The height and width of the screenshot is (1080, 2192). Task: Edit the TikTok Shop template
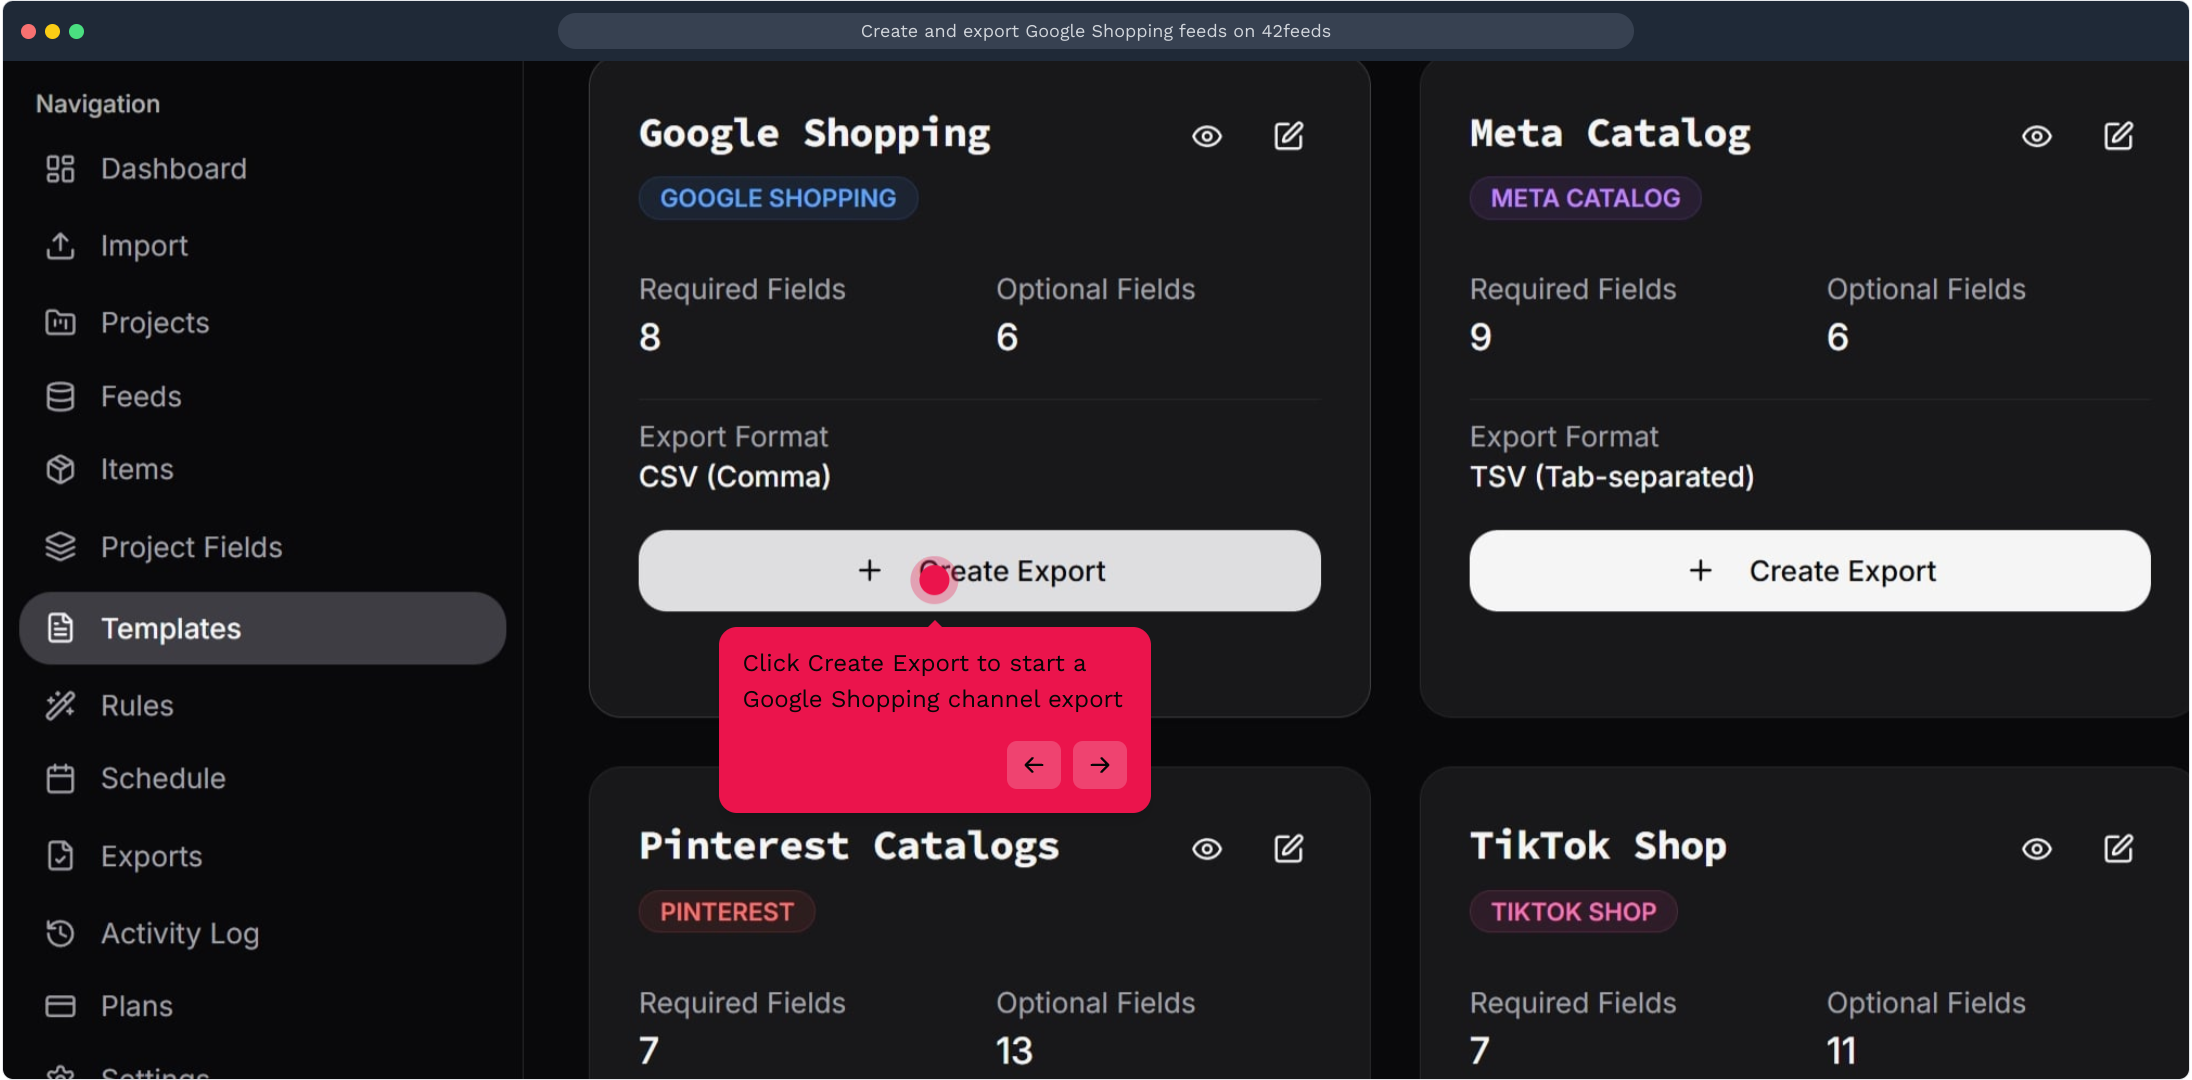coord(2118,849)
